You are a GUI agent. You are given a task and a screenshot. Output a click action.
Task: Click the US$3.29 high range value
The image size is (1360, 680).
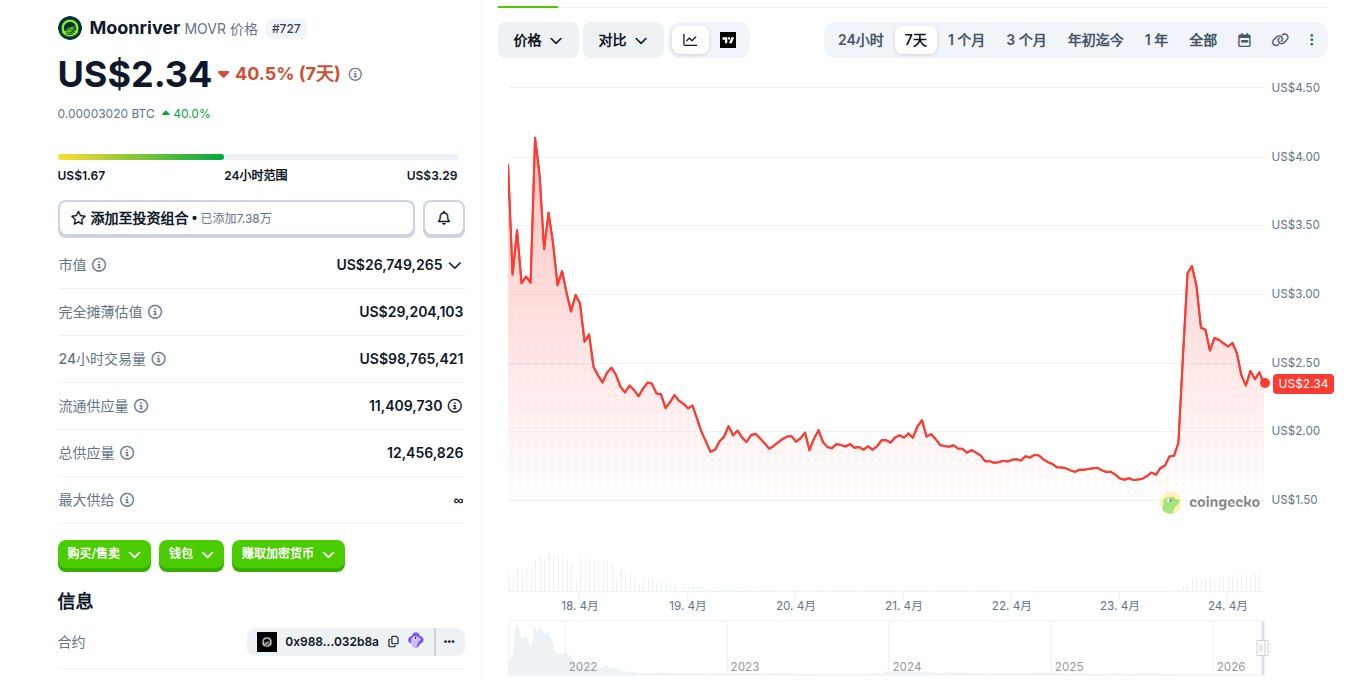[432, 175]
